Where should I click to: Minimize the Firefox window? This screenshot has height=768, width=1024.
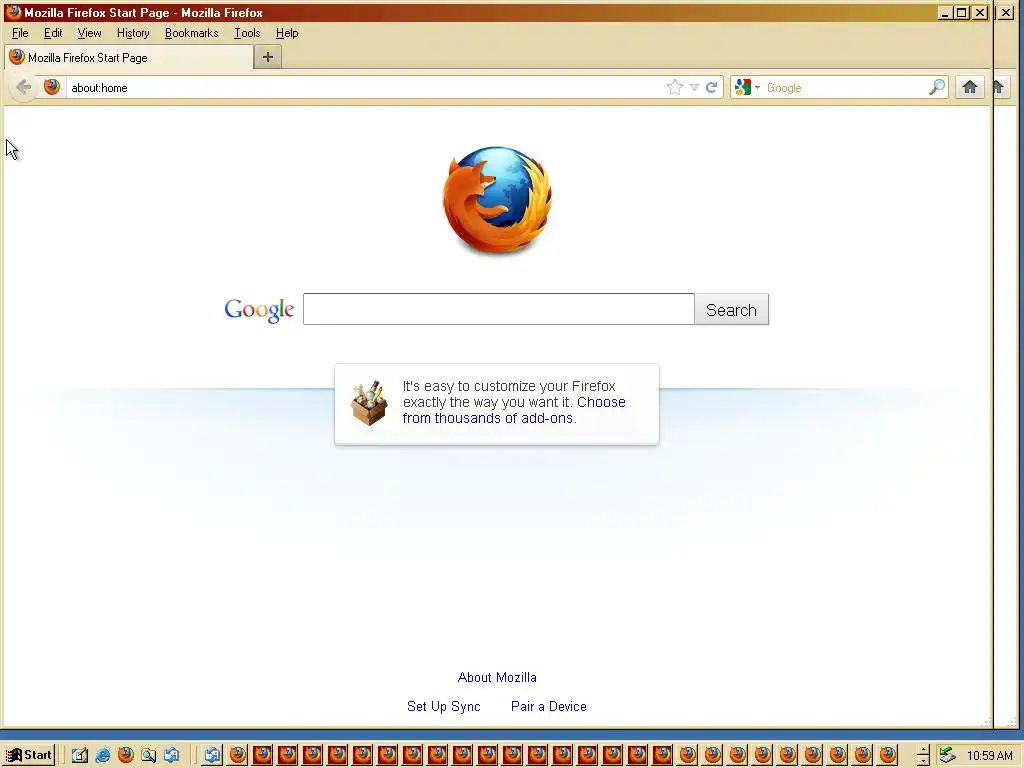coord(944,12)
